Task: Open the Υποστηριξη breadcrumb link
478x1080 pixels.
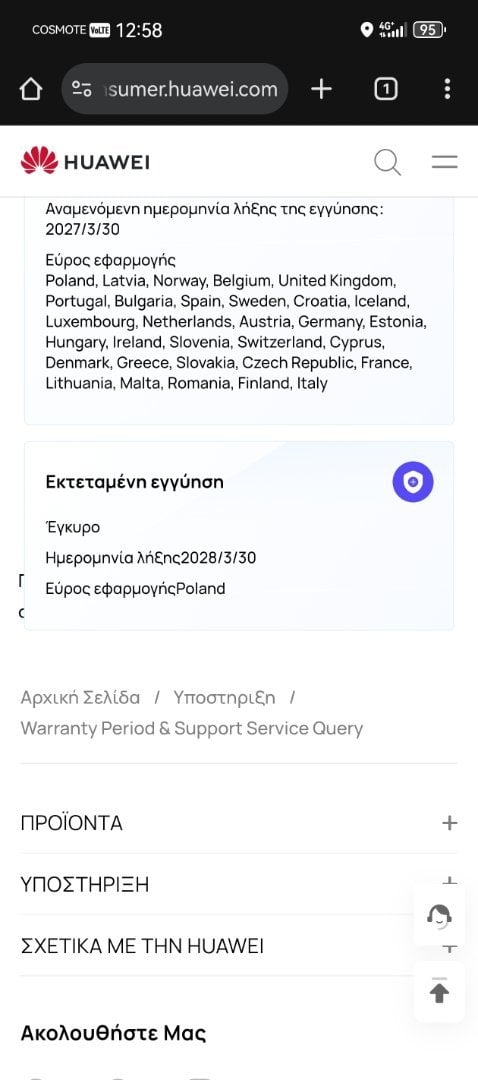Action: point(224,697)
